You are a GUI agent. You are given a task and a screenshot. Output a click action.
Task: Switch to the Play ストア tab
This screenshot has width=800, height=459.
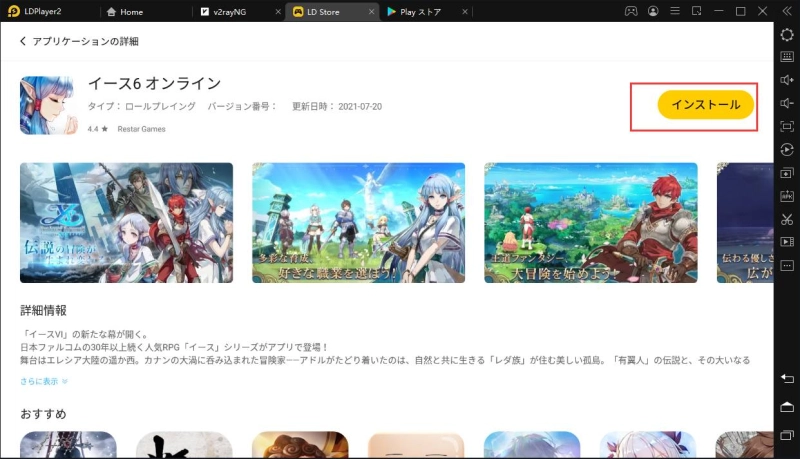[x=420, y=12]
